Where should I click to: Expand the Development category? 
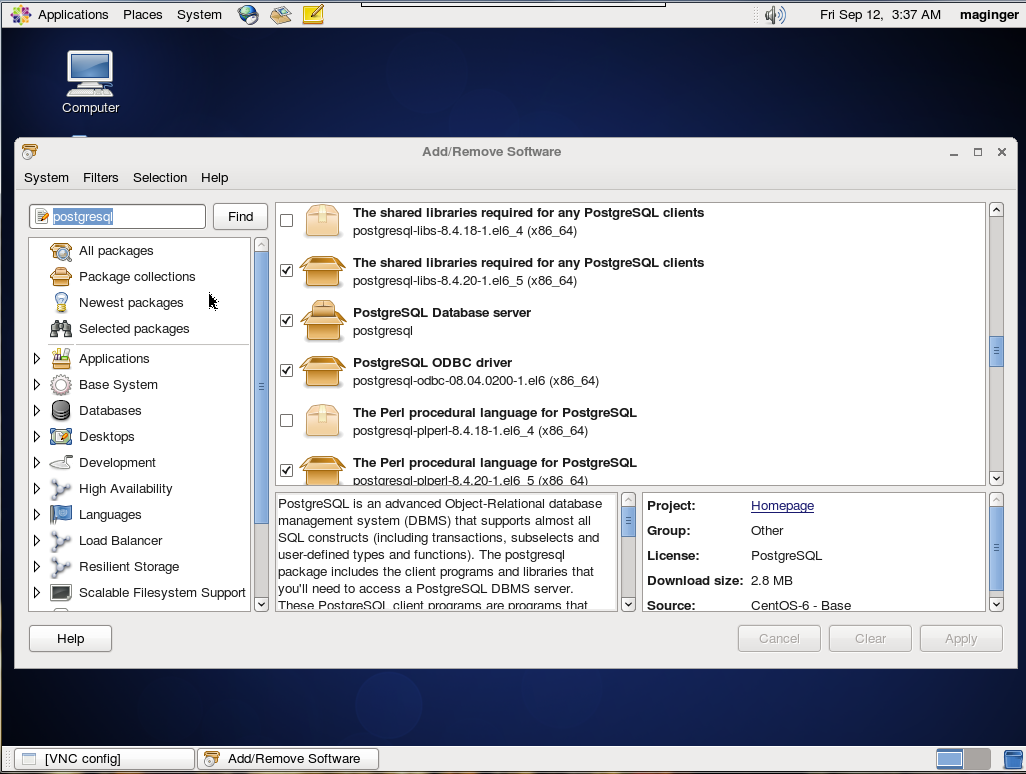(37, 463)
